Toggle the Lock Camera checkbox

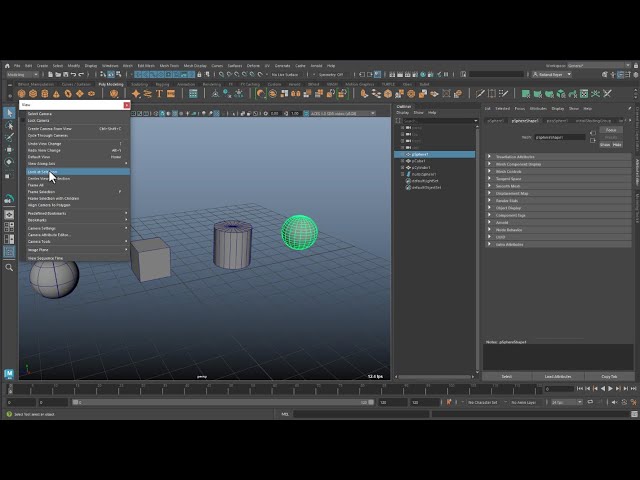click(x=23, y=120)
